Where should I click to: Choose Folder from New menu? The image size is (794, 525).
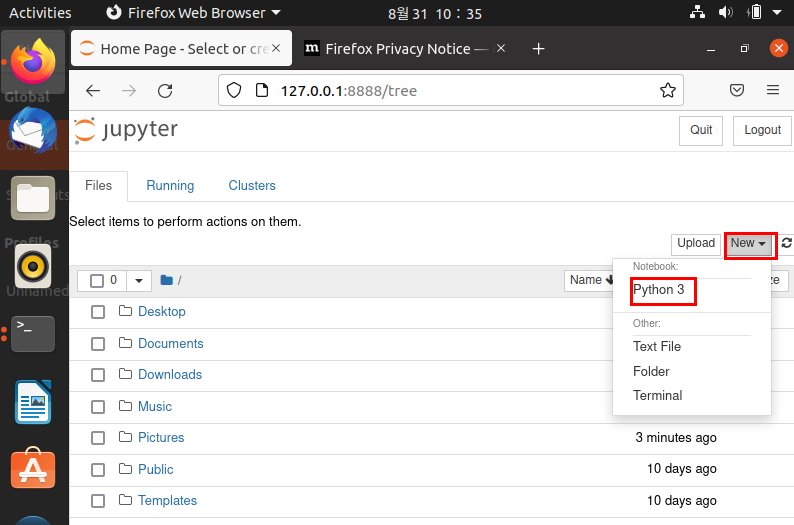pos(651,371)
